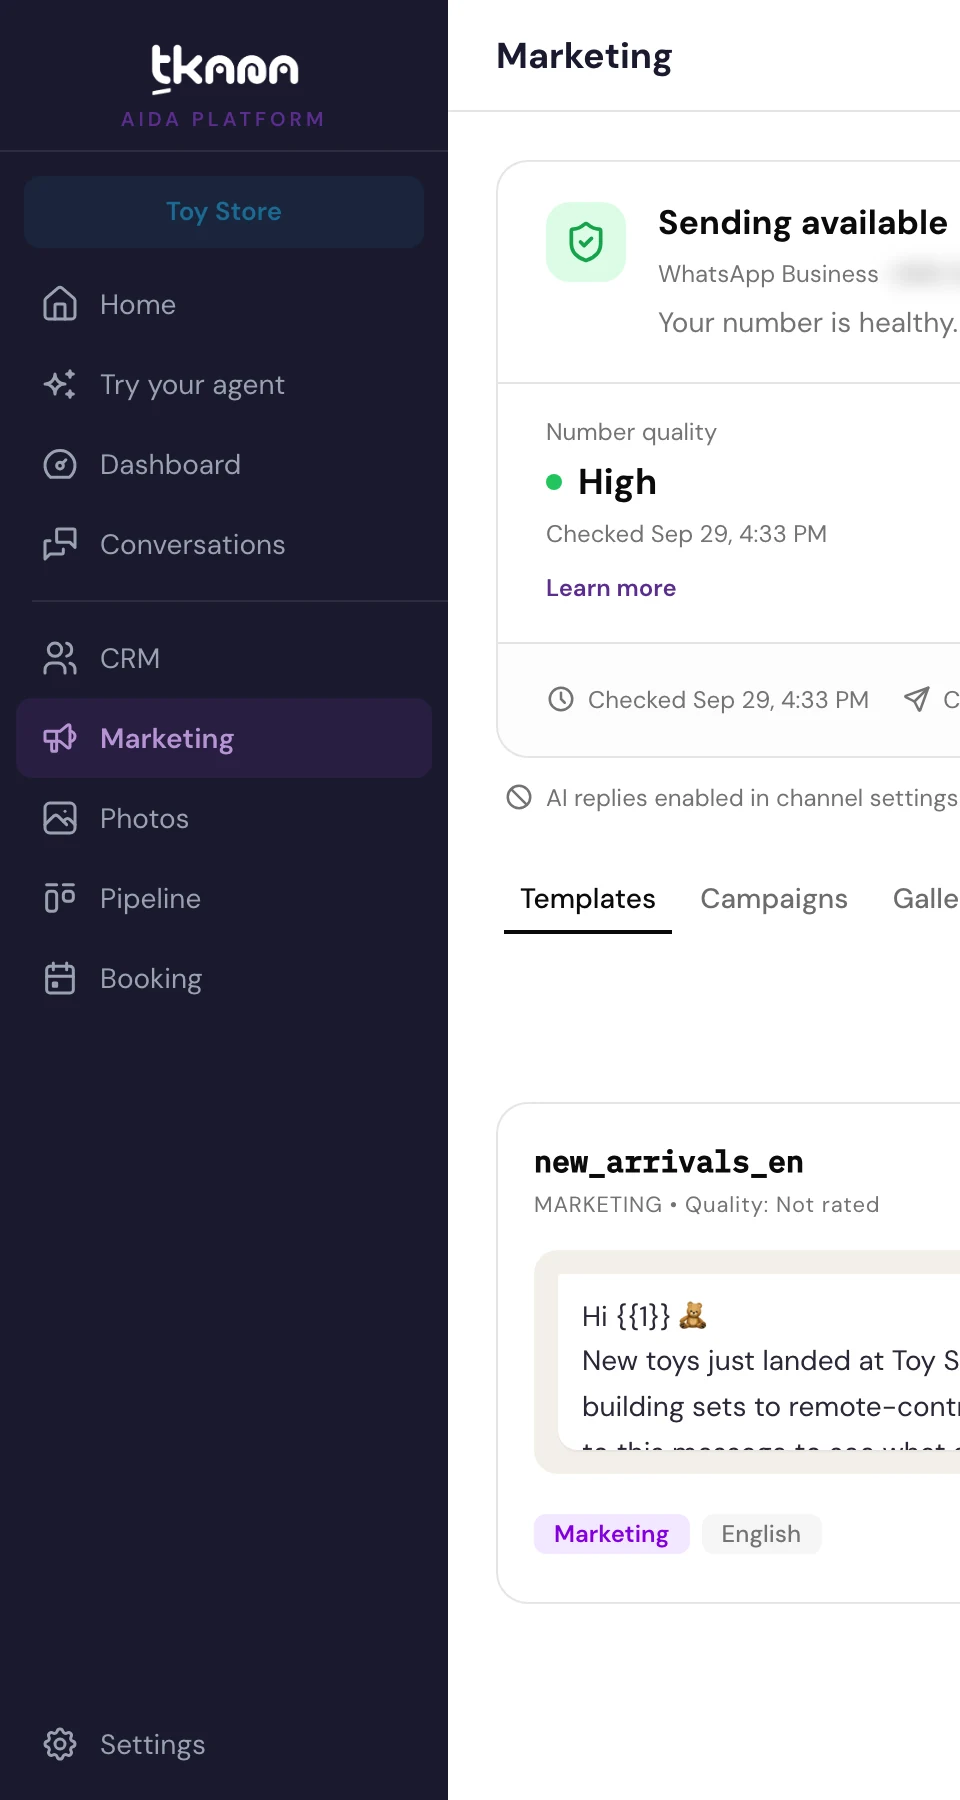The width and height of the screenshot is (960, 1800).
Task: Click the sparkle icon for Try your agent
Action: 60,384
